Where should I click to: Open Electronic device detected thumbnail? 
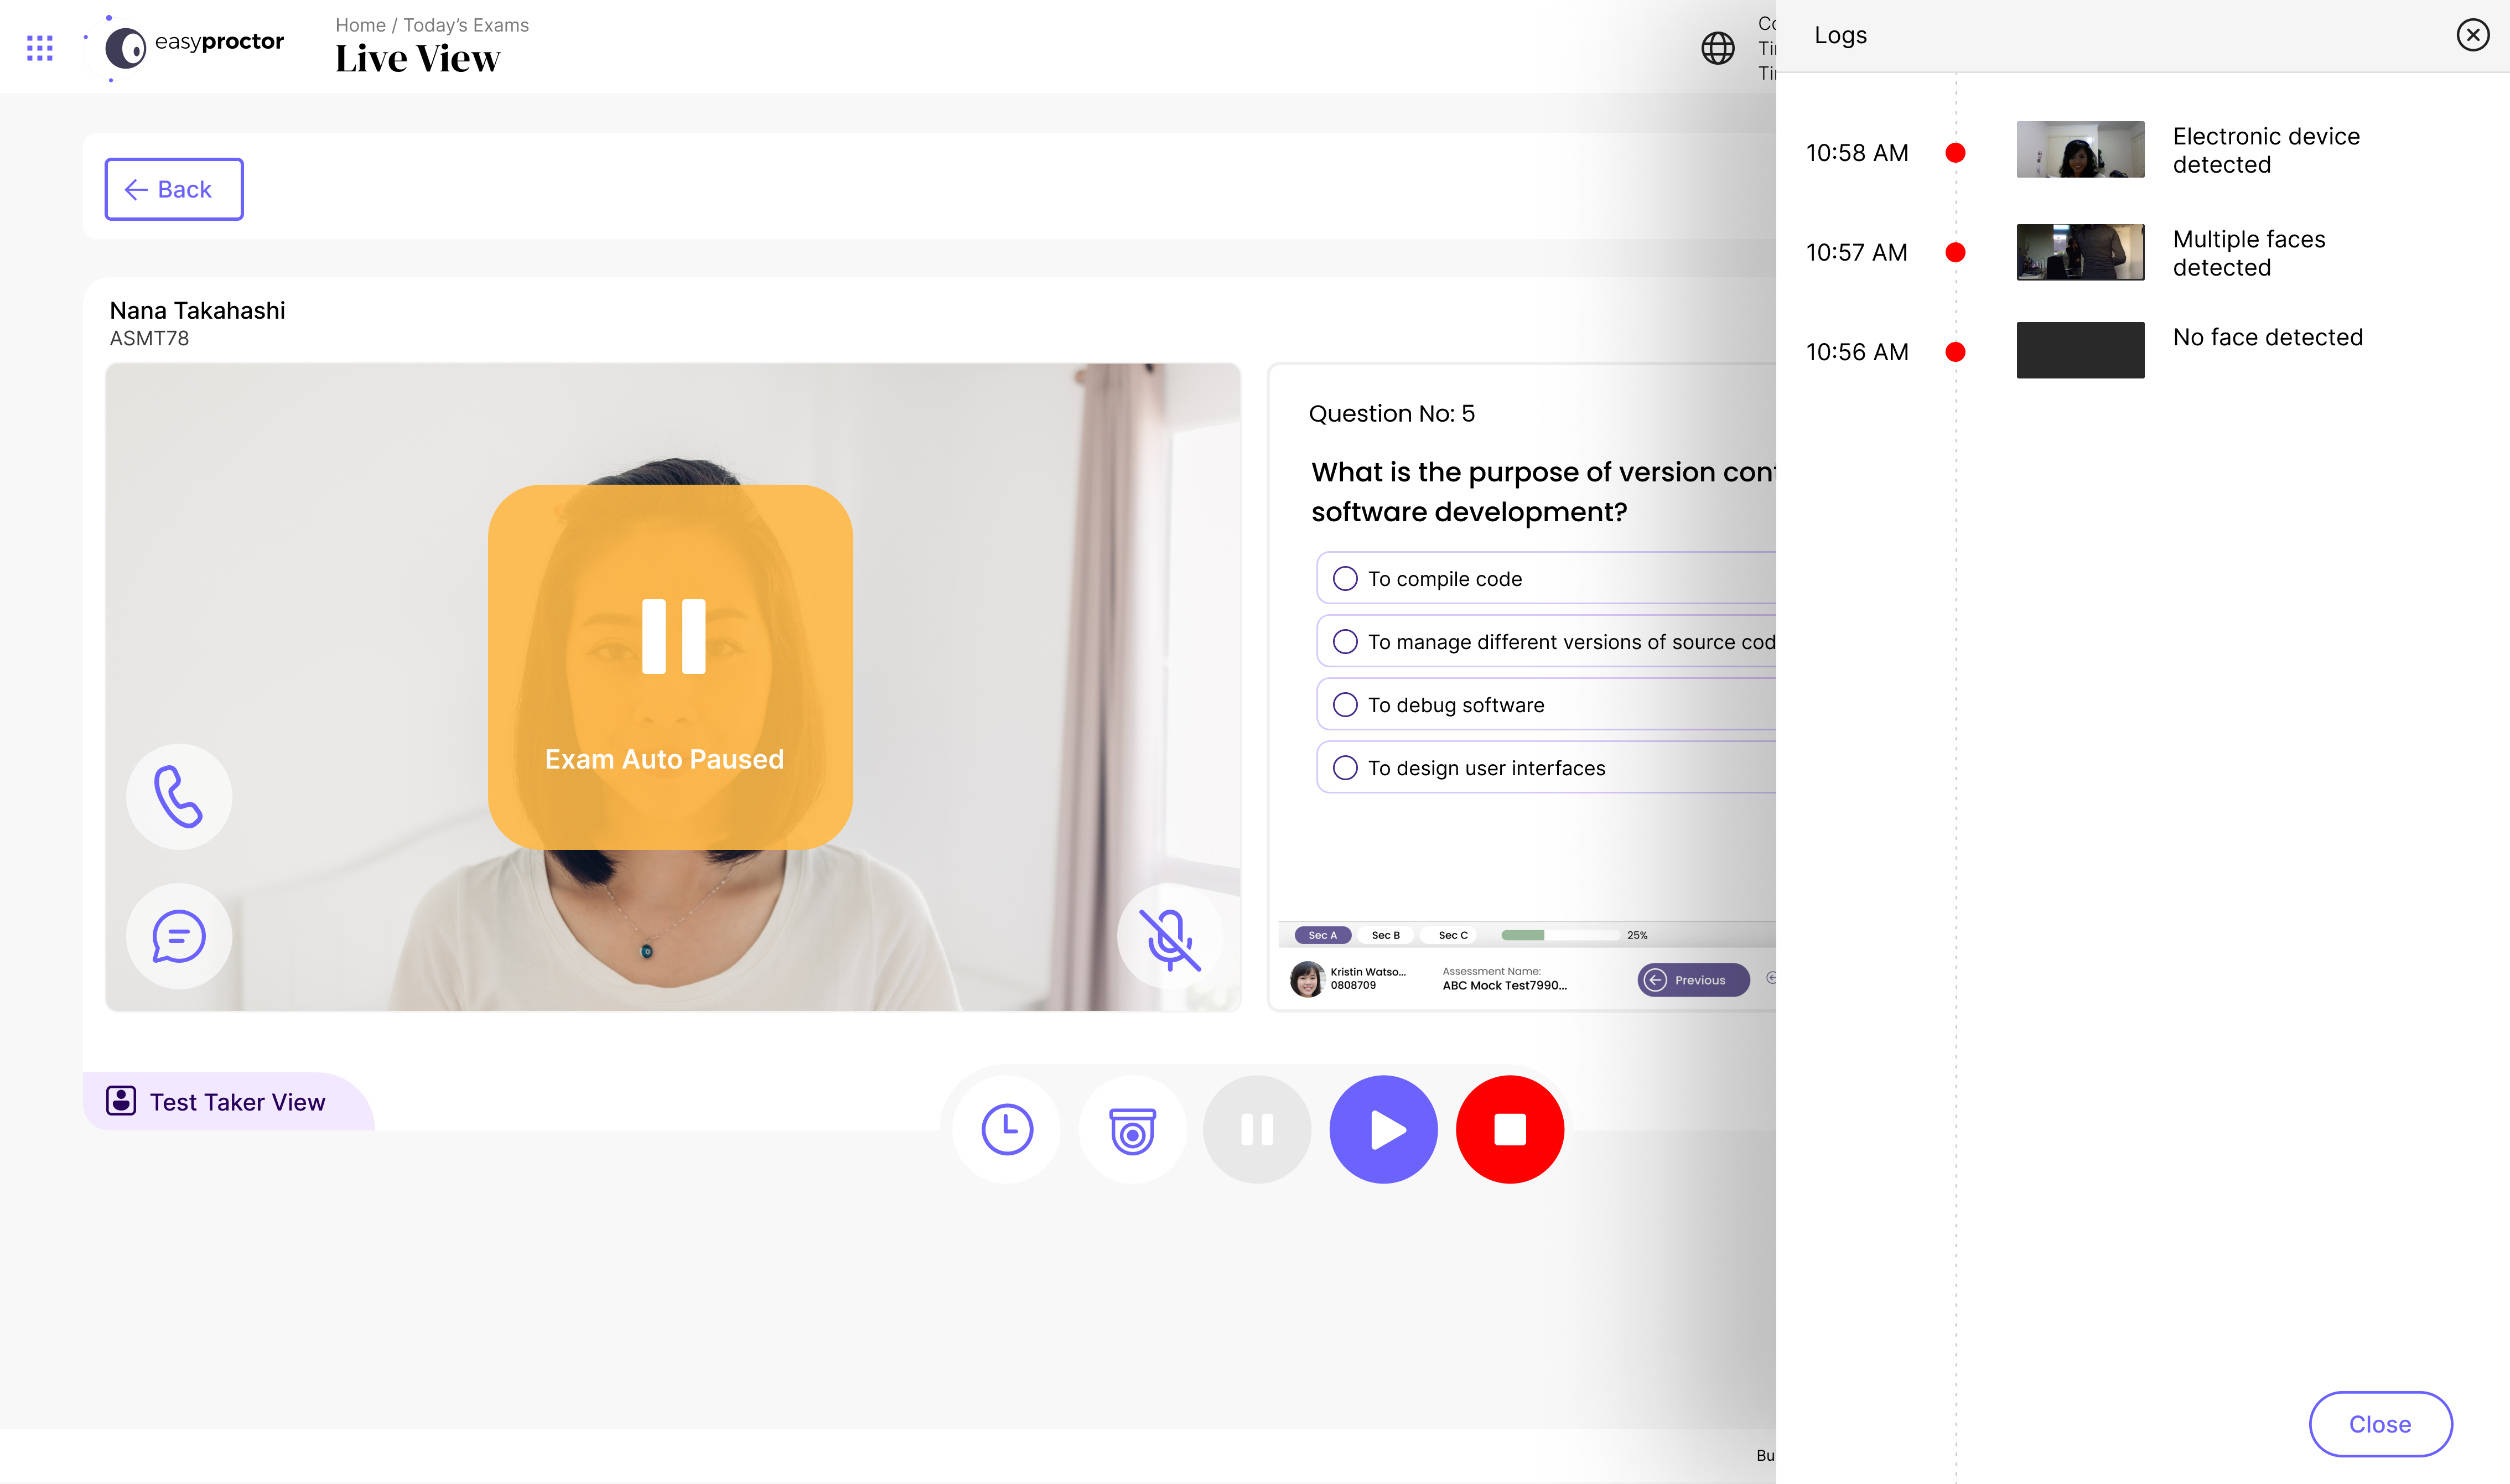coord(2080,150)
